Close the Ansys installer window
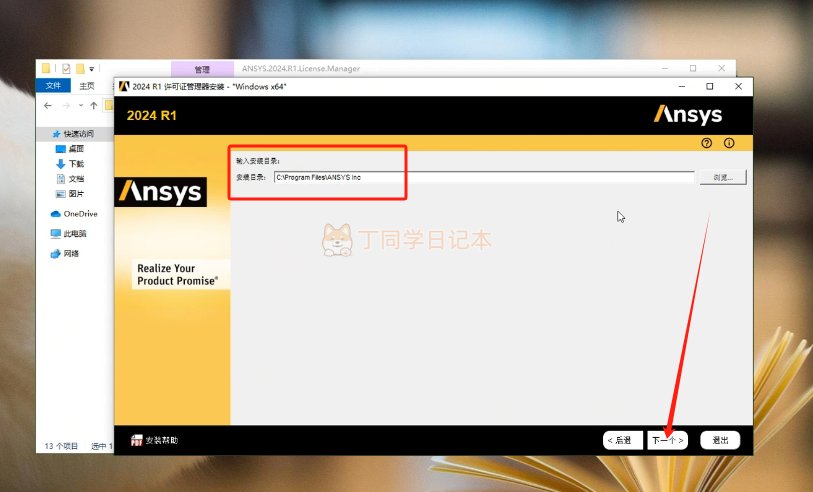 pos(738,87)
